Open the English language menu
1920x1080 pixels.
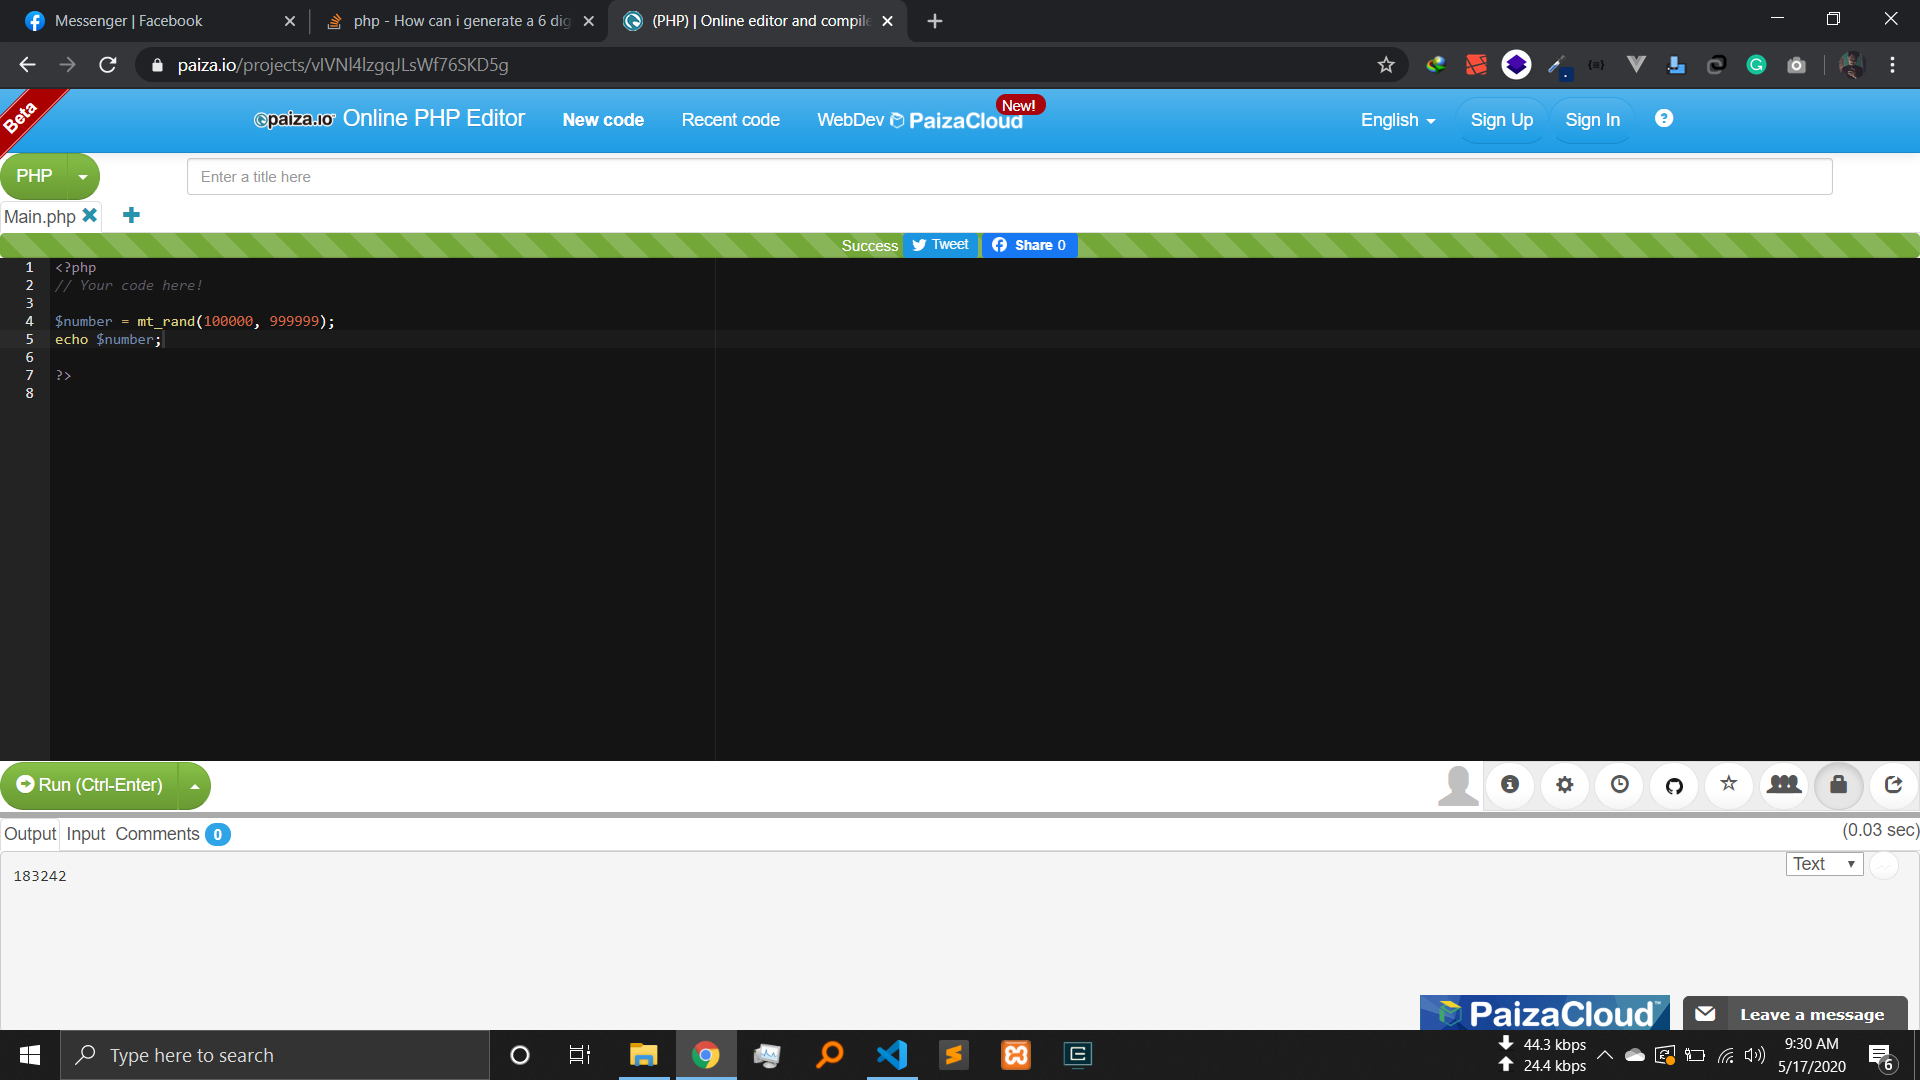1397,120
